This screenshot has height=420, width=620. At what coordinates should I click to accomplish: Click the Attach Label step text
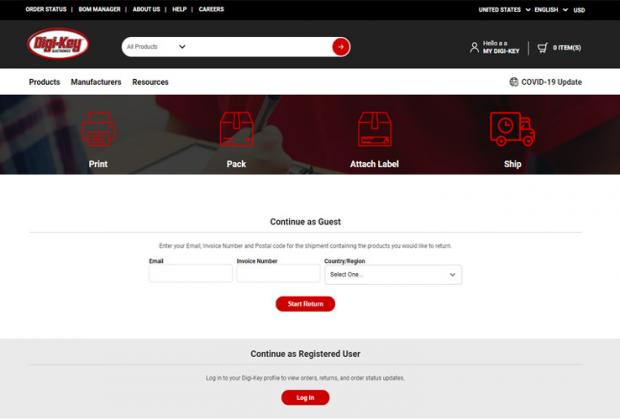pyautogui.click(x=374, y=164)
